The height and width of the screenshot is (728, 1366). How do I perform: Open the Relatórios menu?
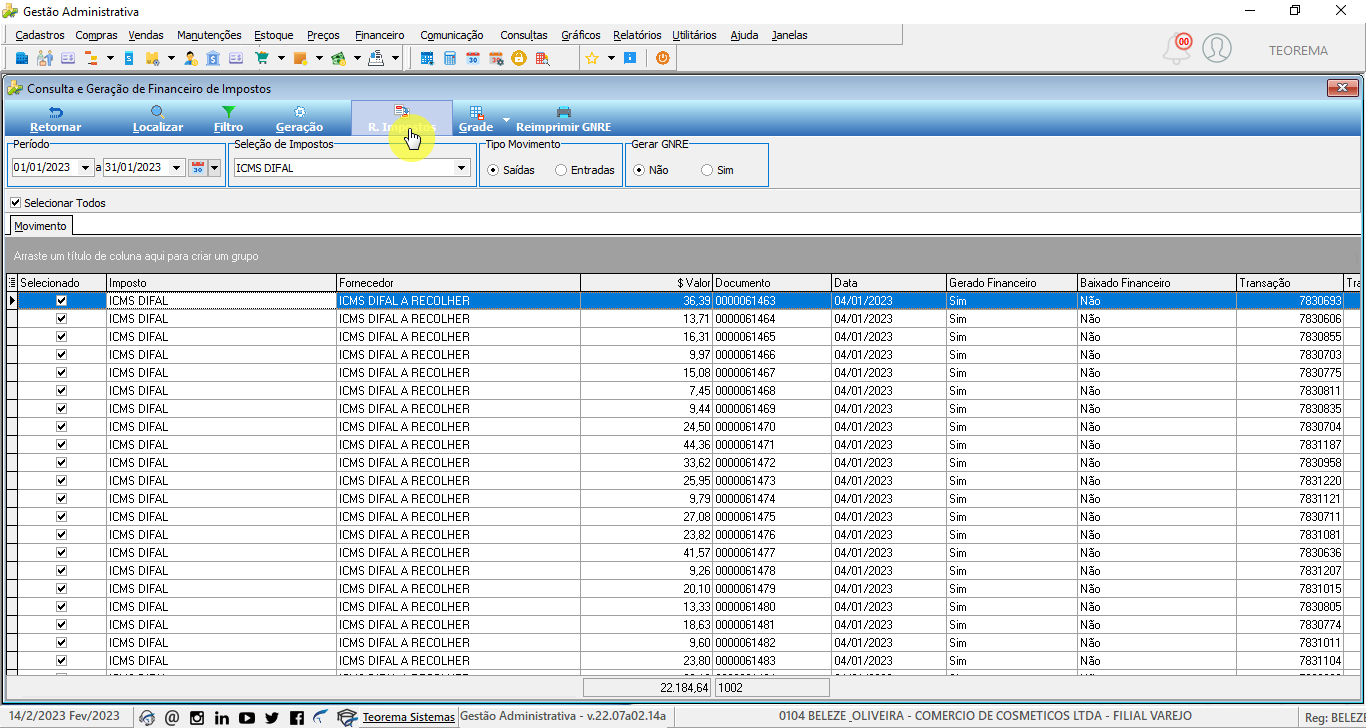(x=637, y=35)
